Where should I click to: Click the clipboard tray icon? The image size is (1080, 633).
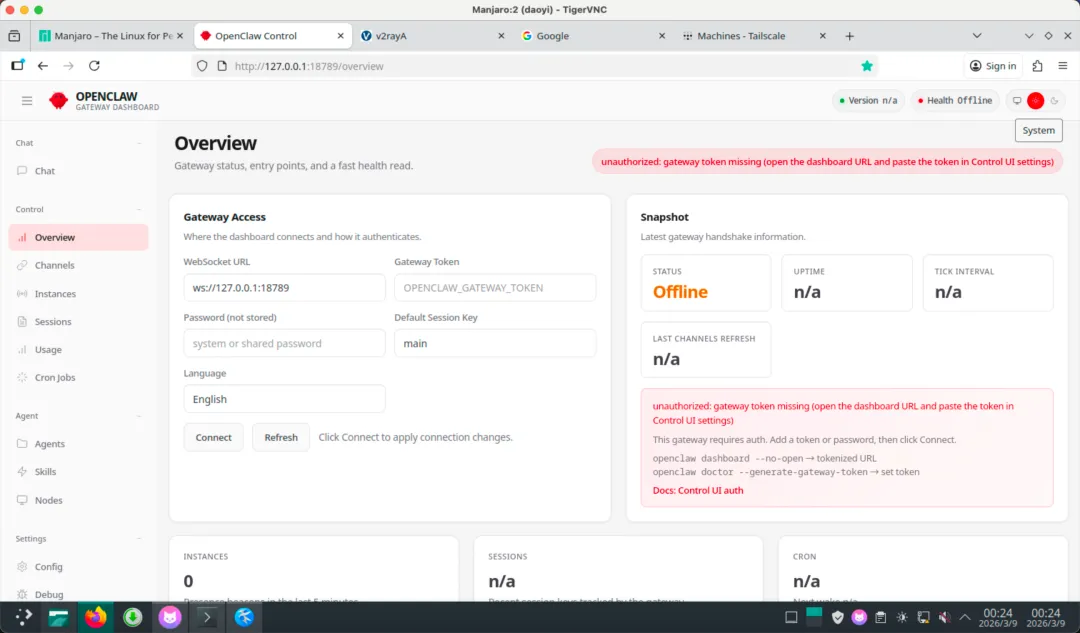tap(880, 617)
